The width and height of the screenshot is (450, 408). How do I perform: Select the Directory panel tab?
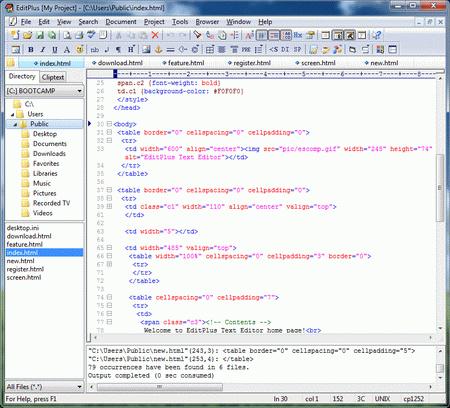click(22, 76)
